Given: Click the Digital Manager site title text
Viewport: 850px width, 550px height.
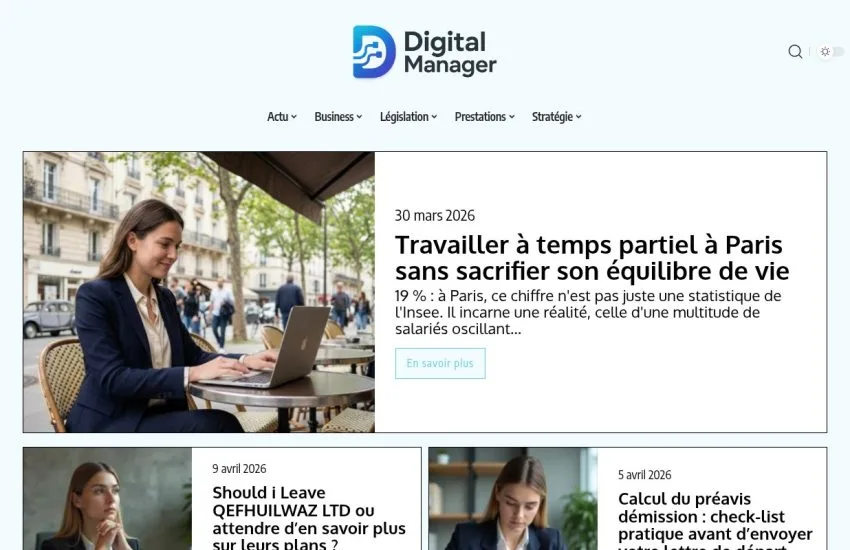Looking at the screenshot, I should coord(450,53).
